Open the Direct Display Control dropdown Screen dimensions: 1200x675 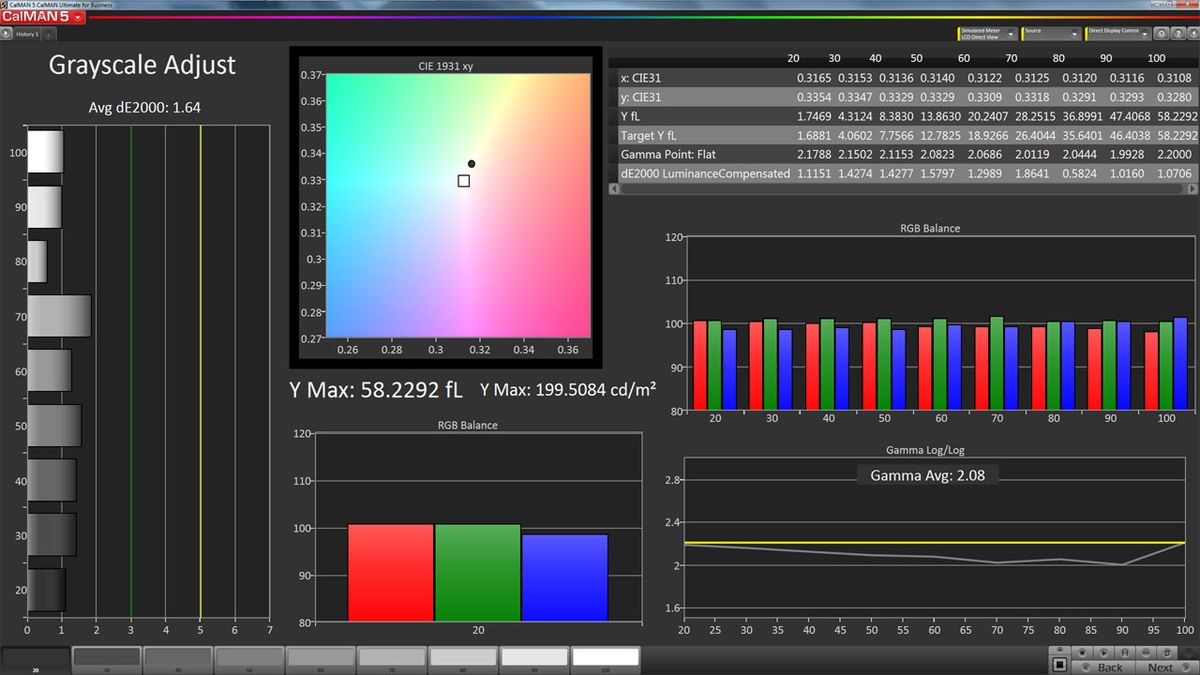point(1145,34)
